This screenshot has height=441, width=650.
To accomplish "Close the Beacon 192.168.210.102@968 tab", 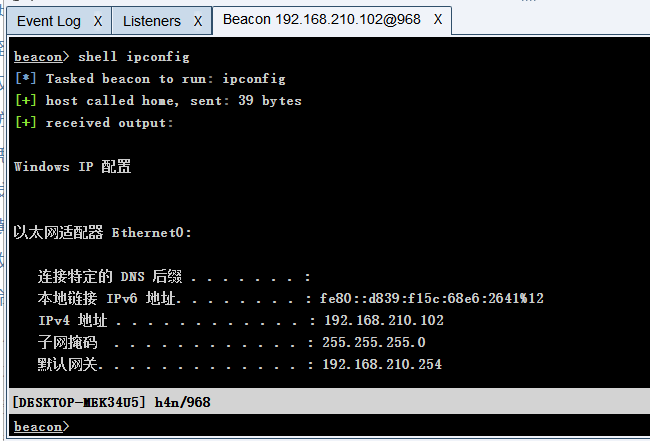I will point(438,19).
